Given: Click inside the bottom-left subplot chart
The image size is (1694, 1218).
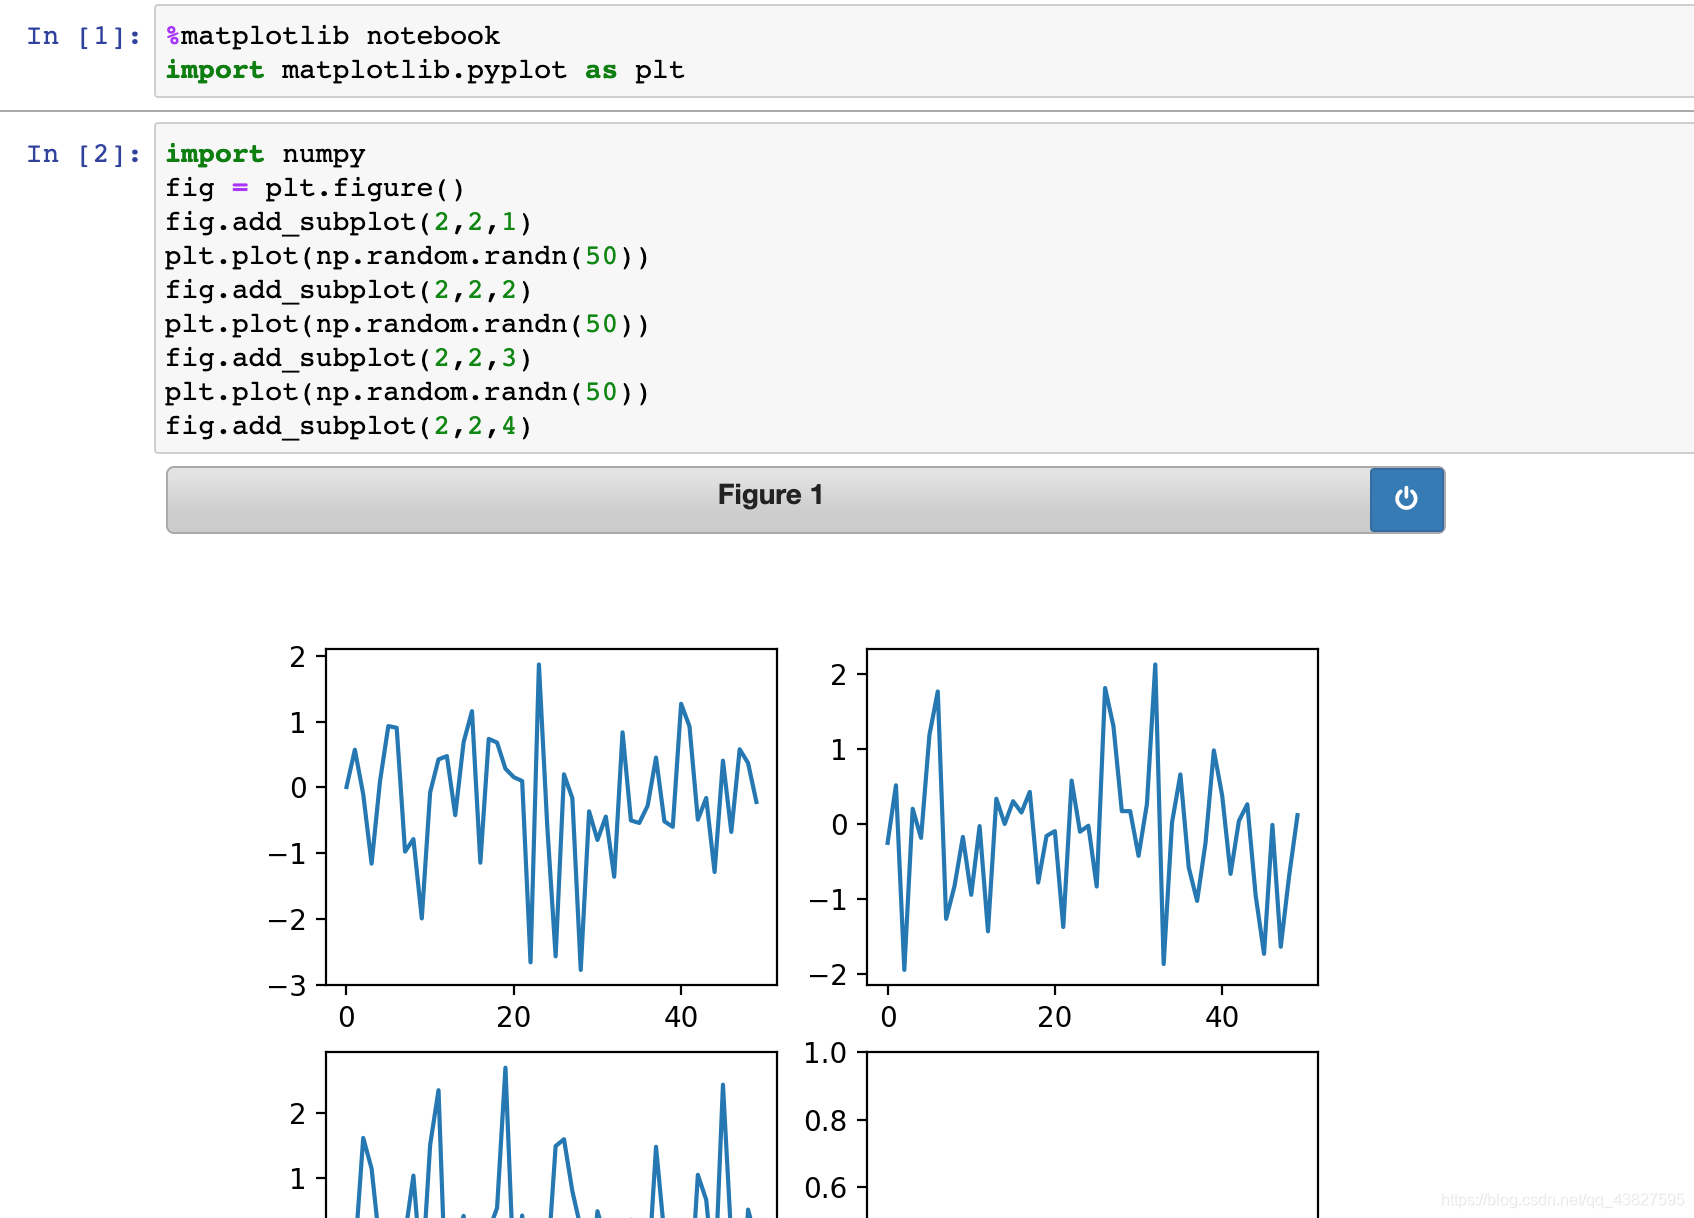Looking at the screenshot, I should click(x=552, y=1135).
